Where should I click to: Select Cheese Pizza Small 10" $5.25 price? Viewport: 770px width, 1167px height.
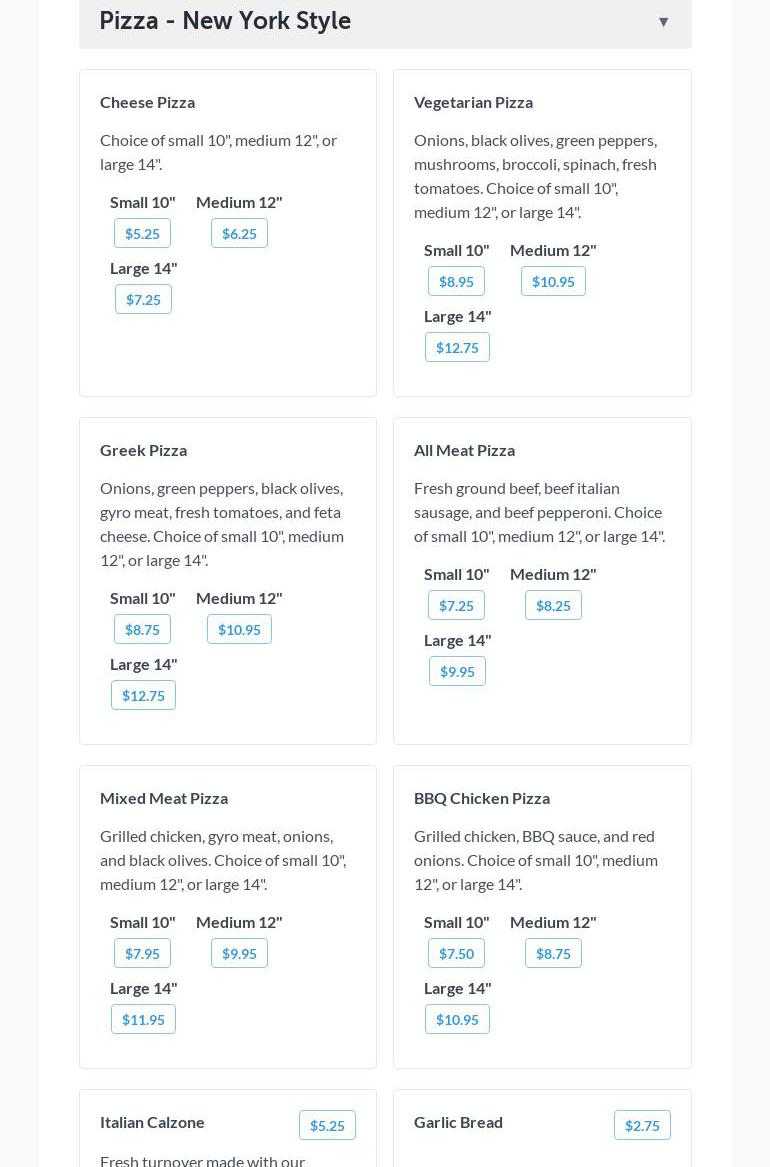click(x=142, y=233)
